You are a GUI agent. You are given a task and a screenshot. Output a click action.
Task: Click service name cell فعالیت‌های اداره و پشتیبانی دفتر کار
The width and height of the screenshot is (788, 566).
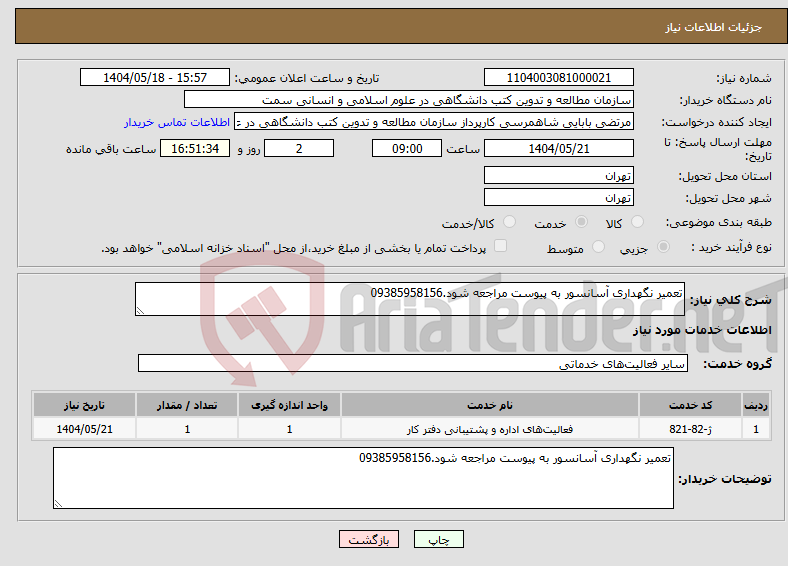489,429
